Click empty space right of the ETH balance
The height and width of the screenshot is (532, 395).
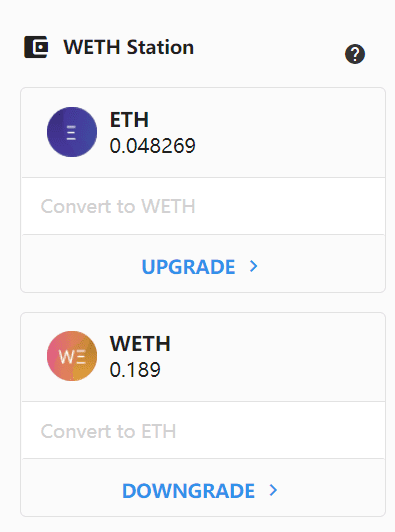click(288, 146)
